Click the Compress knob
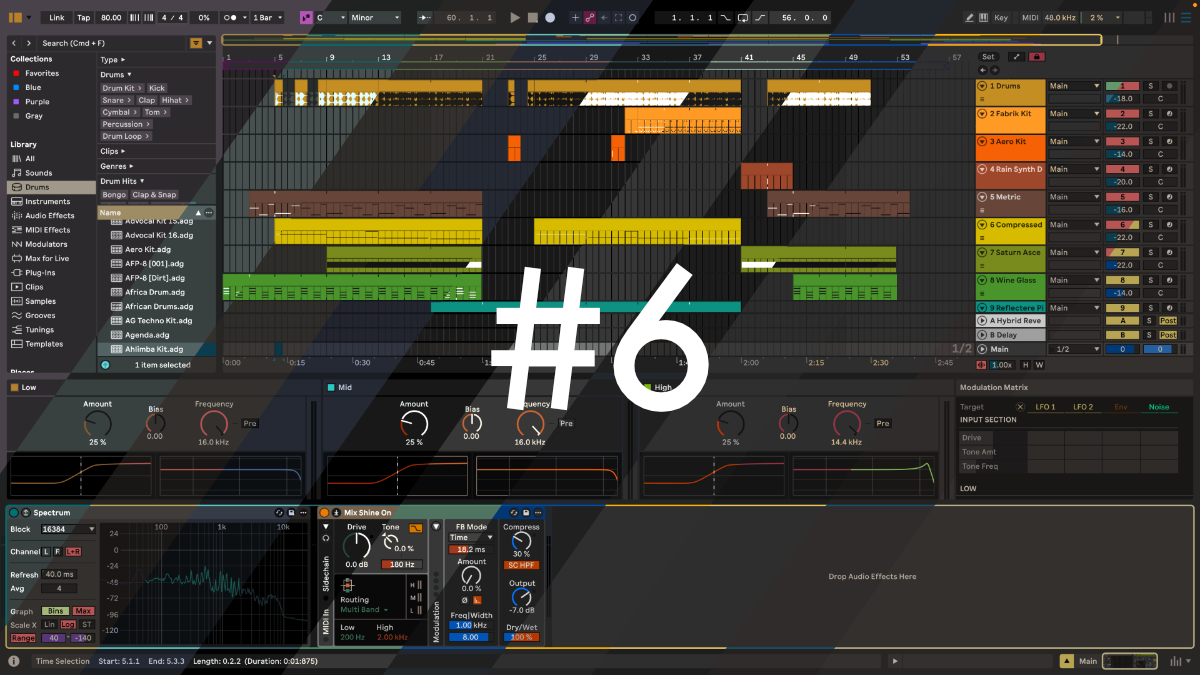 [521, 541]
